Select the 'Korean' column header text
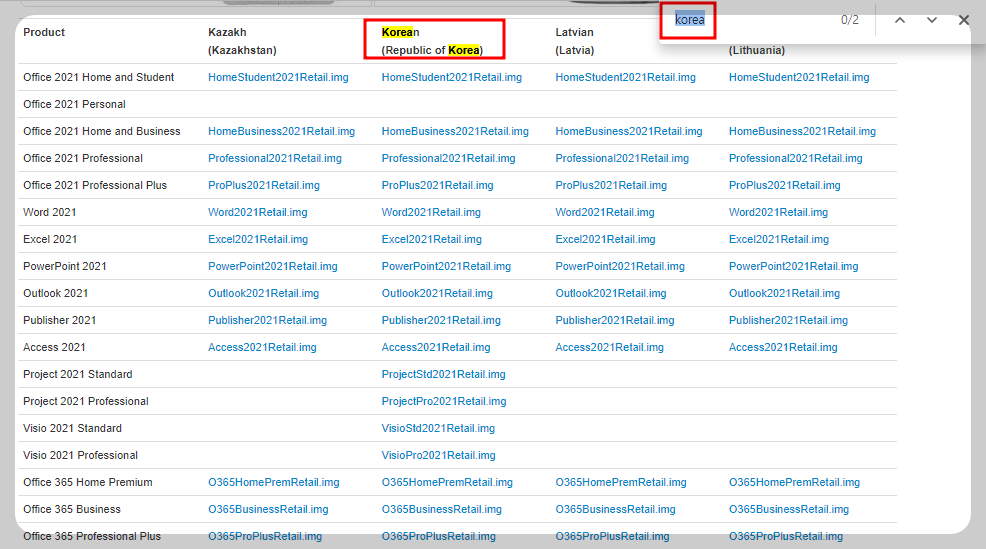 pos(400,32)
